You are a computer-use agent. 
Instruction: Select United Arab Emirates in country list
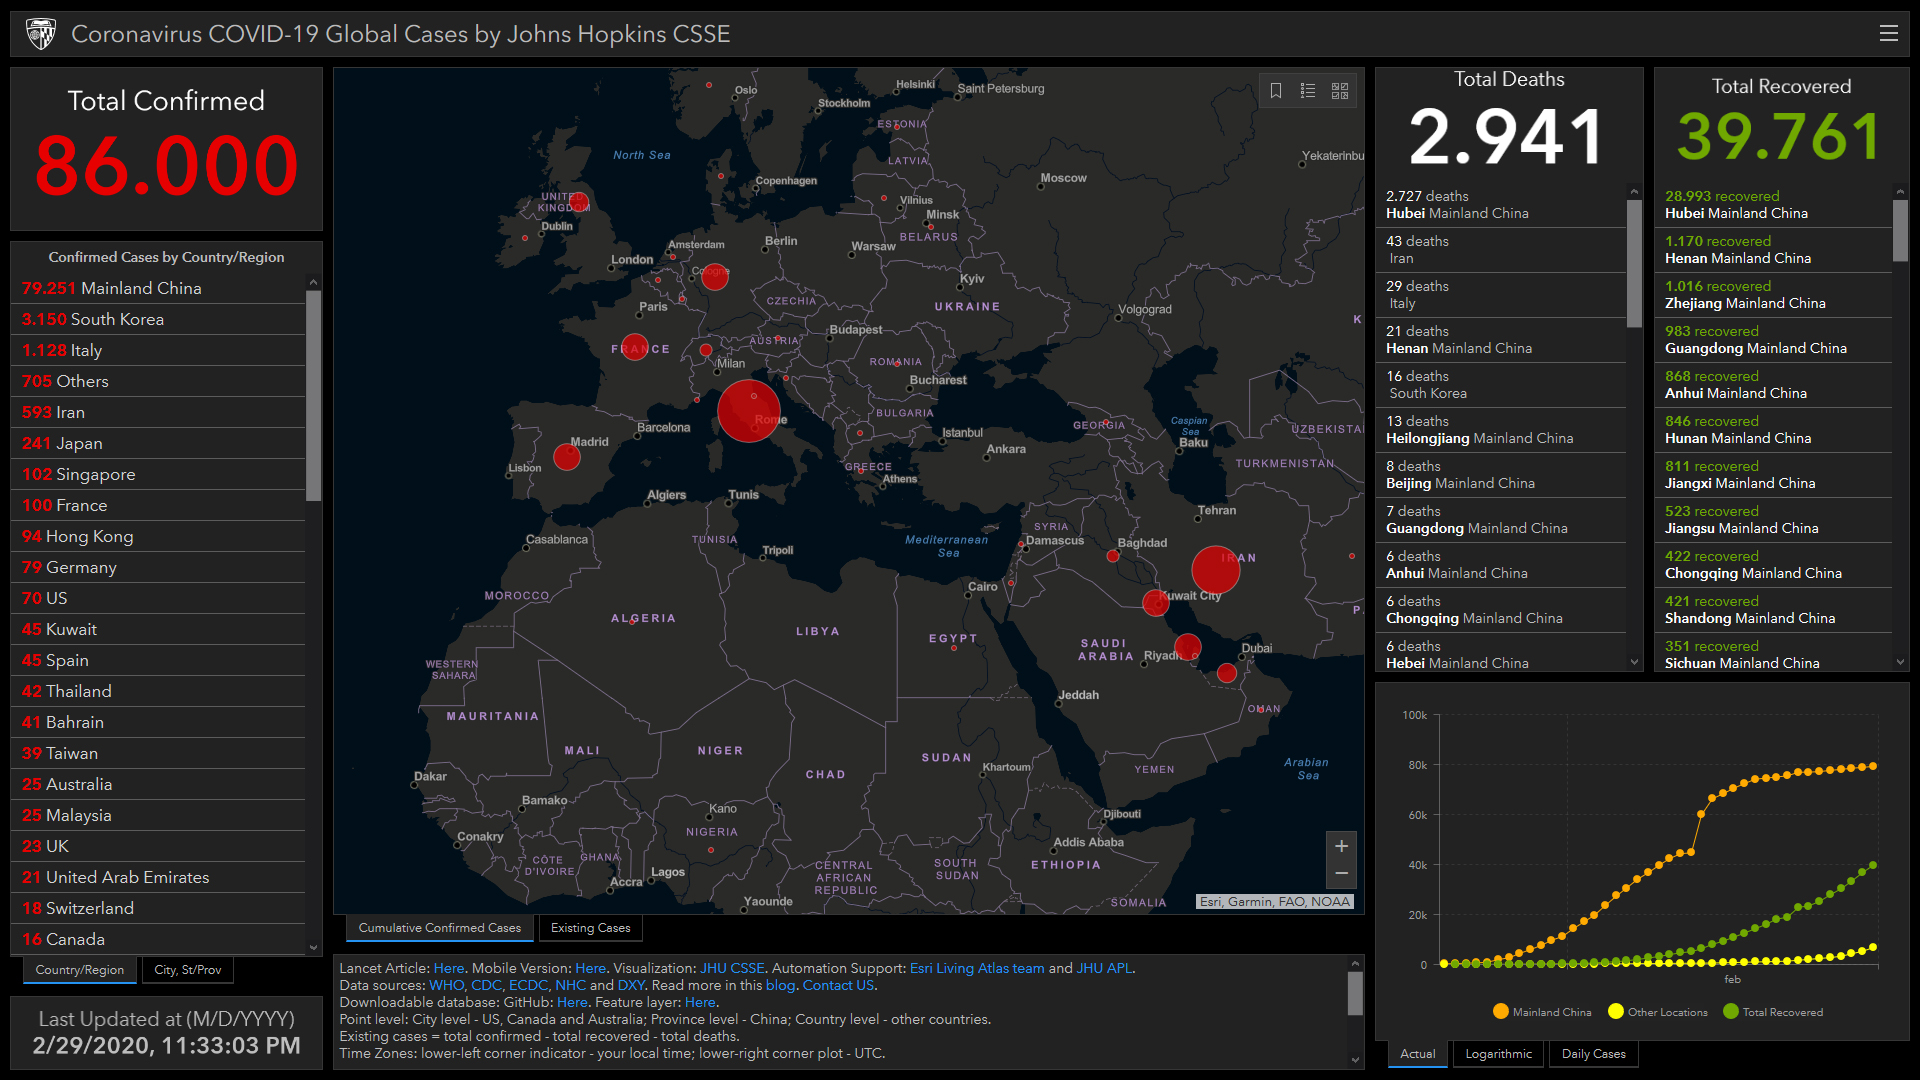click(x=158, y=877)
